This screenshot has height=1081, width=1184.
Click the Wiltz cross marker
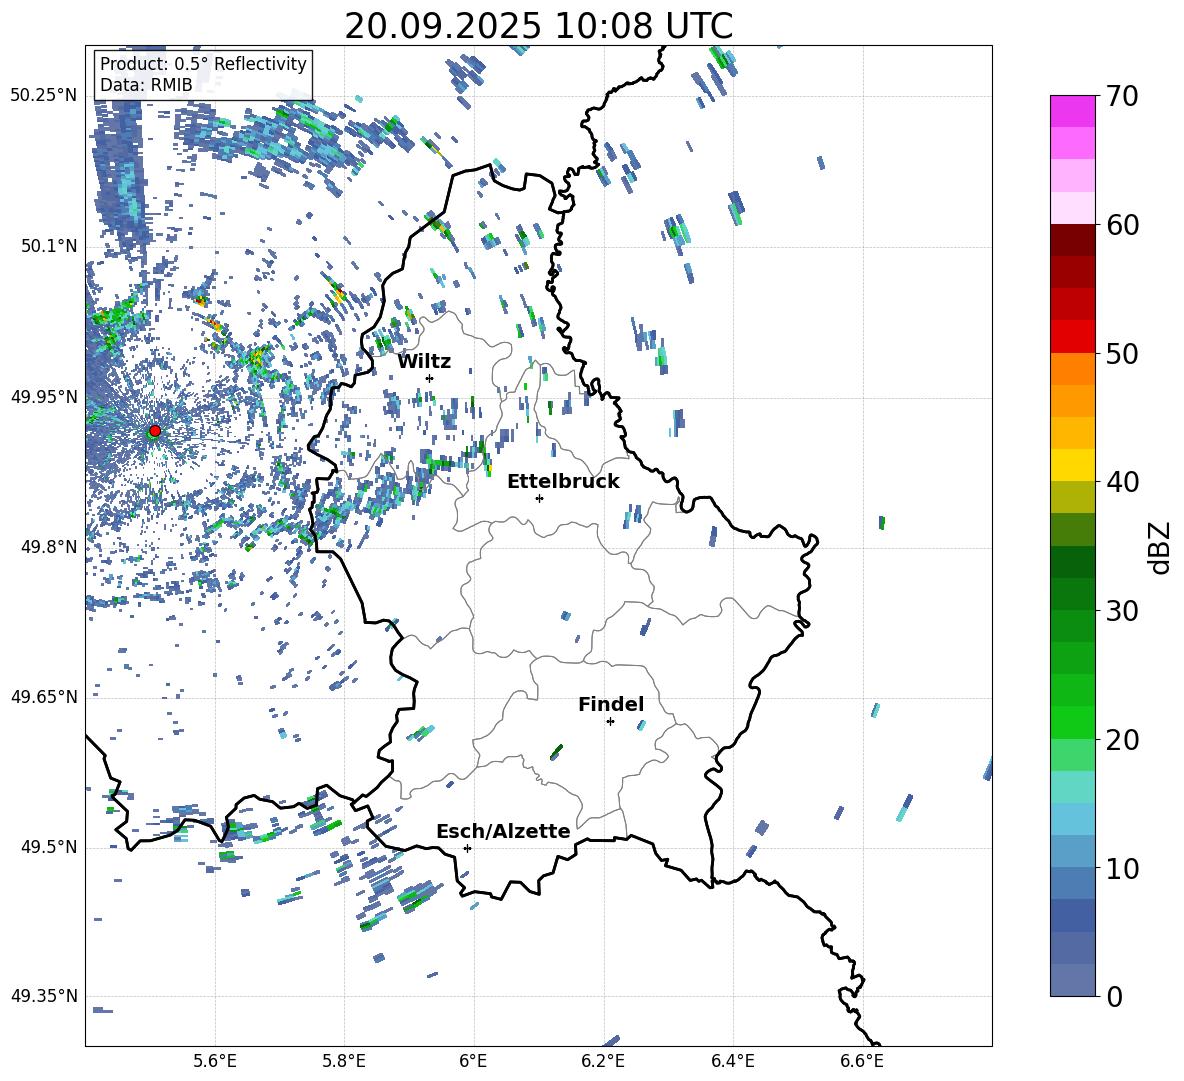[x=430, y=378]
